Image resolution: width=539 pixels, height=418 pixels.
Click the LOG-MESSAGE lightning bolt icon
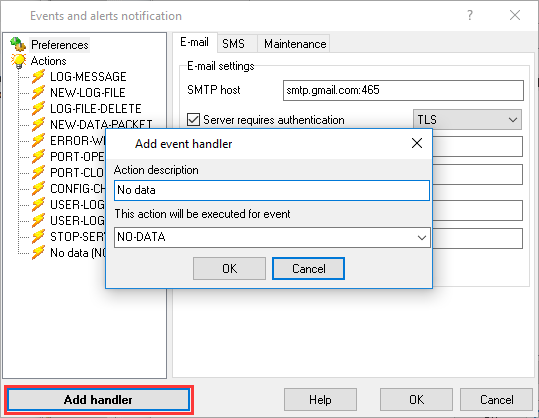point(38,77)
